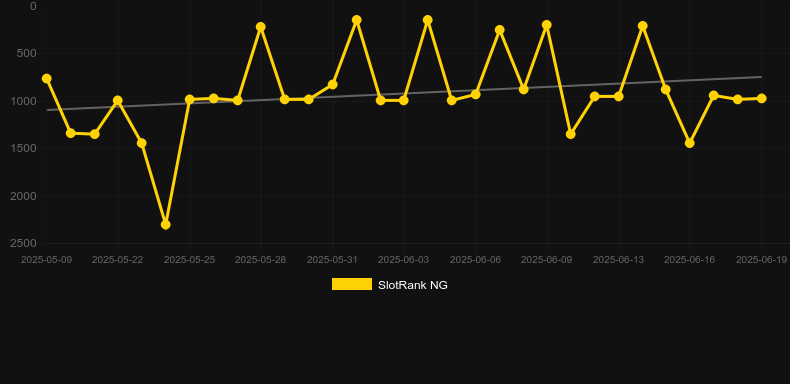
Task: Click the 2025-05-22 x-axis label
Action: click(118, 260)
